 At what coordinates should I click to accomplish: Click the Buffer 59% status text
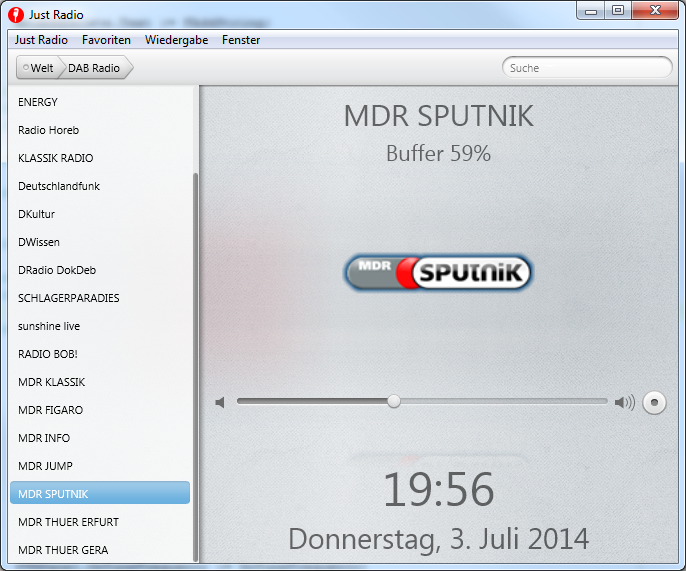(x=438, y=154)
